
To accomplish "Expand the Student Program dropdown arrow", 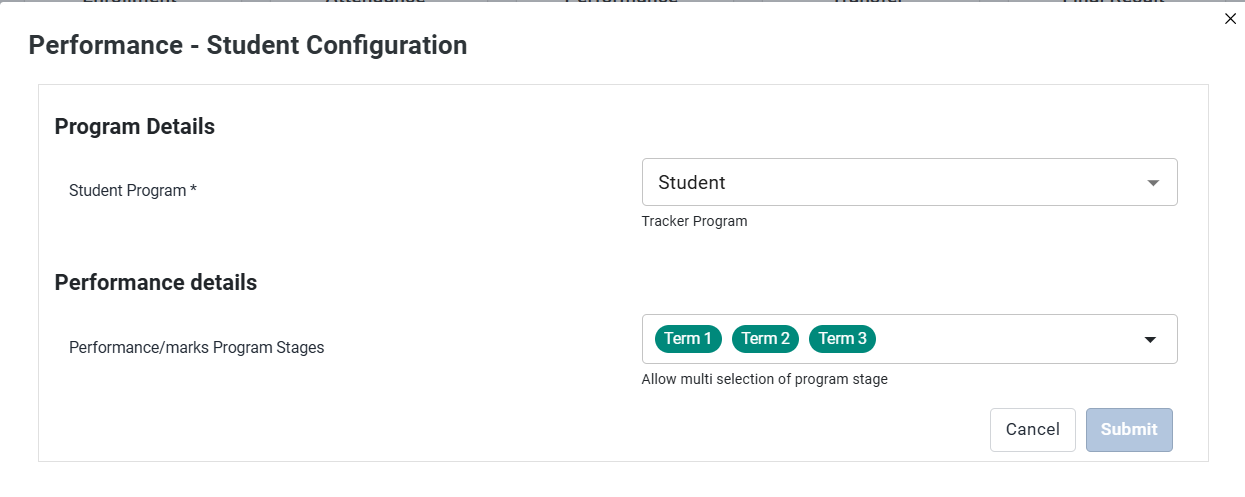I will 1153,183.
